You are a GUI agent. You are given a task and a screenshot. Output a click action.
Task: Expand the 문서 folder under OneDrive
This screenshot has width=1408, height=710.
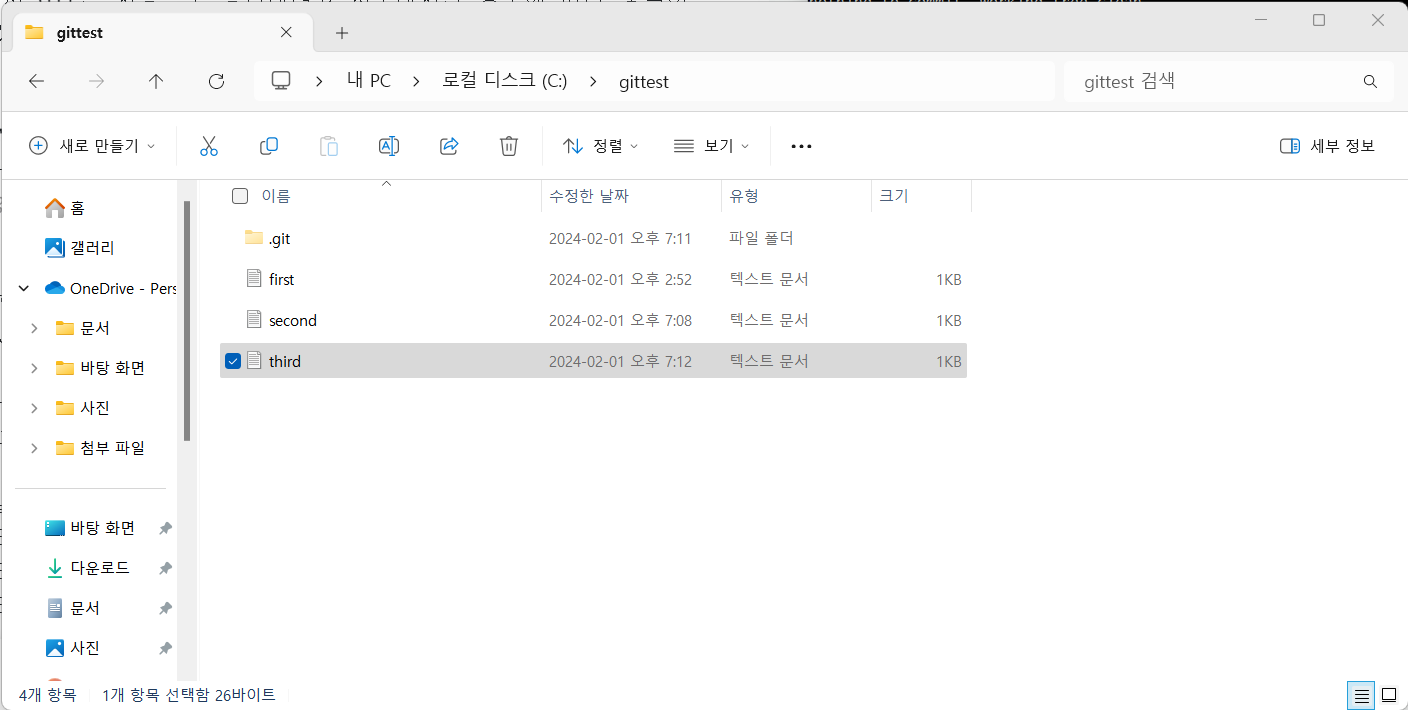tap(34, 328)
